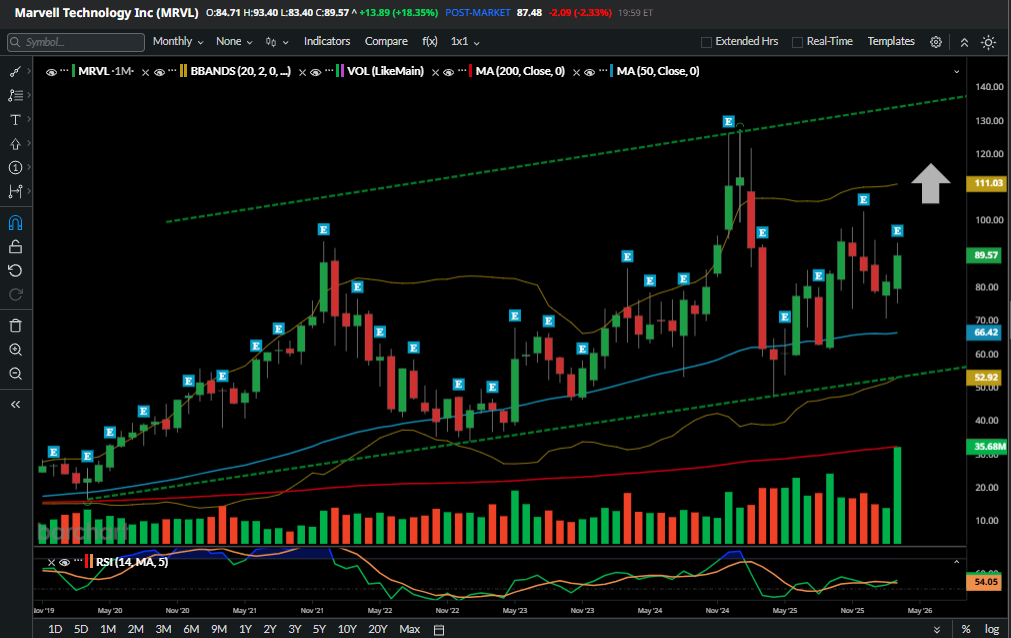Image resolution: width=1011 pixels, height=638 pixels.
Task: Hide the VOL indicator eye
Action: tap(315, 72)
